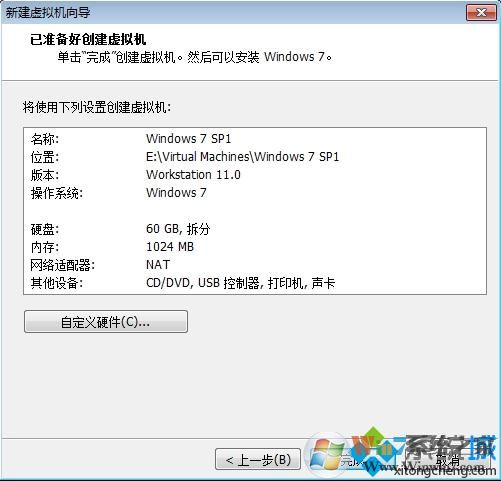Click the 单击"完成"创建虚拟机 instruction text

point(195,57)
